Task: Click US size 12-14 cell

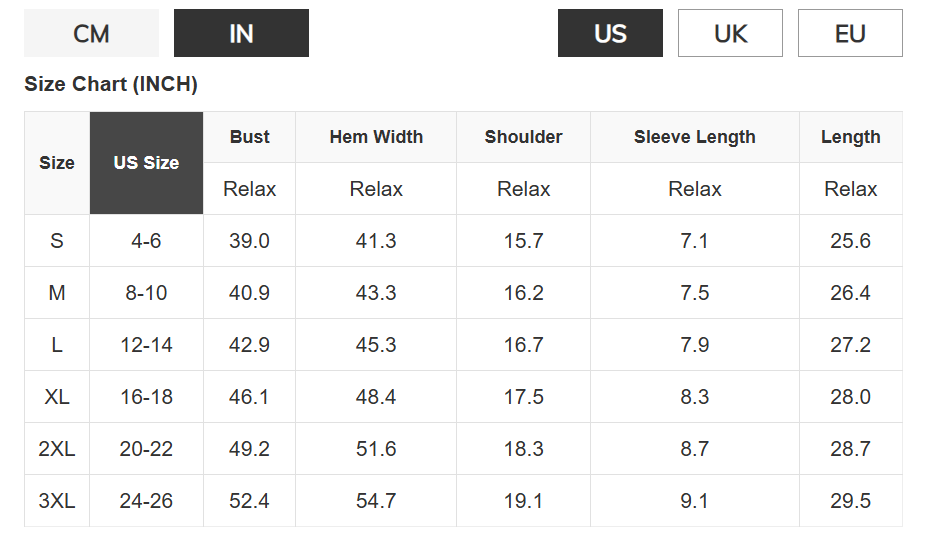Action: pyautogui.click(x=146, y=345)
